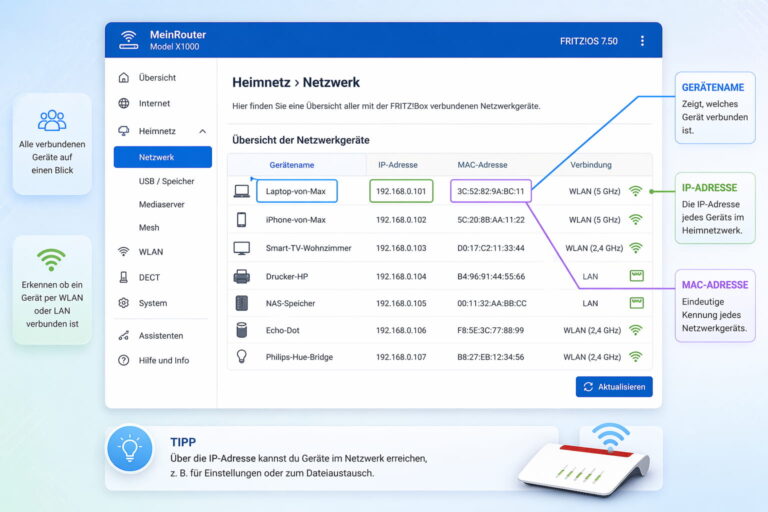This screenshot has width=768, height=512.
Task: Open Hilfe und Info menu item
Action: 163,360
